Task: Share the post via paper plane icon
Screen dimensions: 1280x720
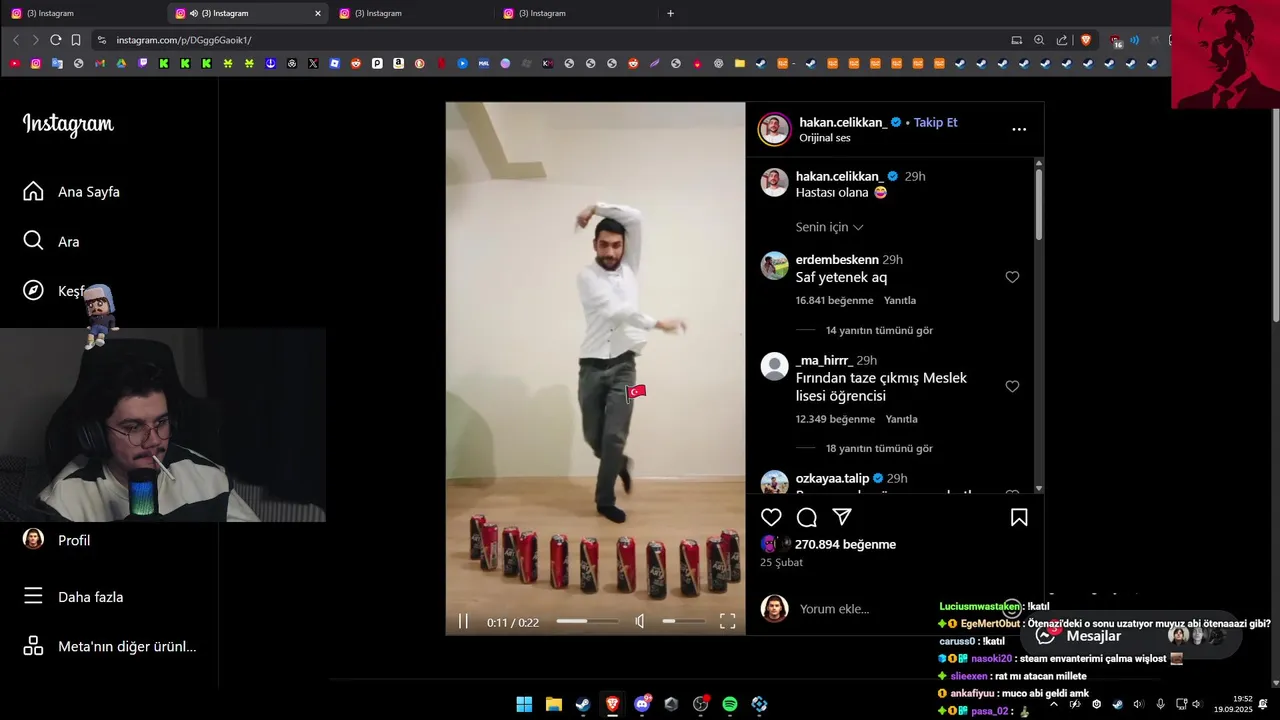Action: tap(842, 517)
